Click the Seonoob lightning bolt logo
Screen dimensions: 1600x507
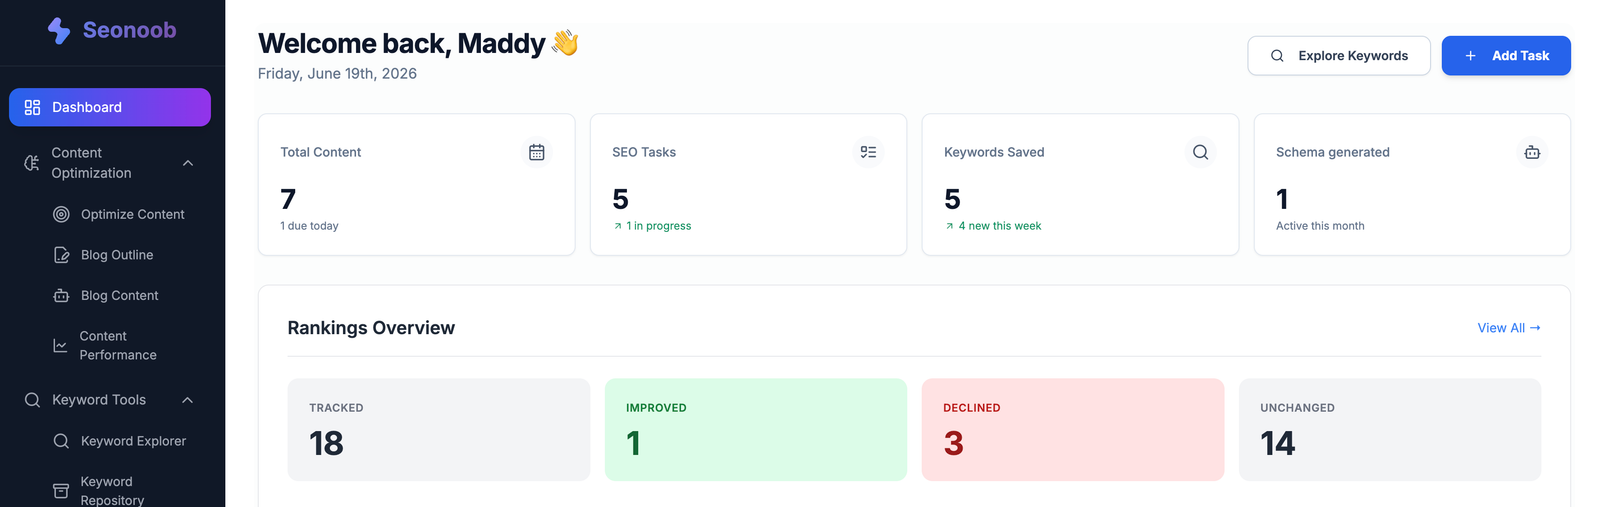pos(59,31)
